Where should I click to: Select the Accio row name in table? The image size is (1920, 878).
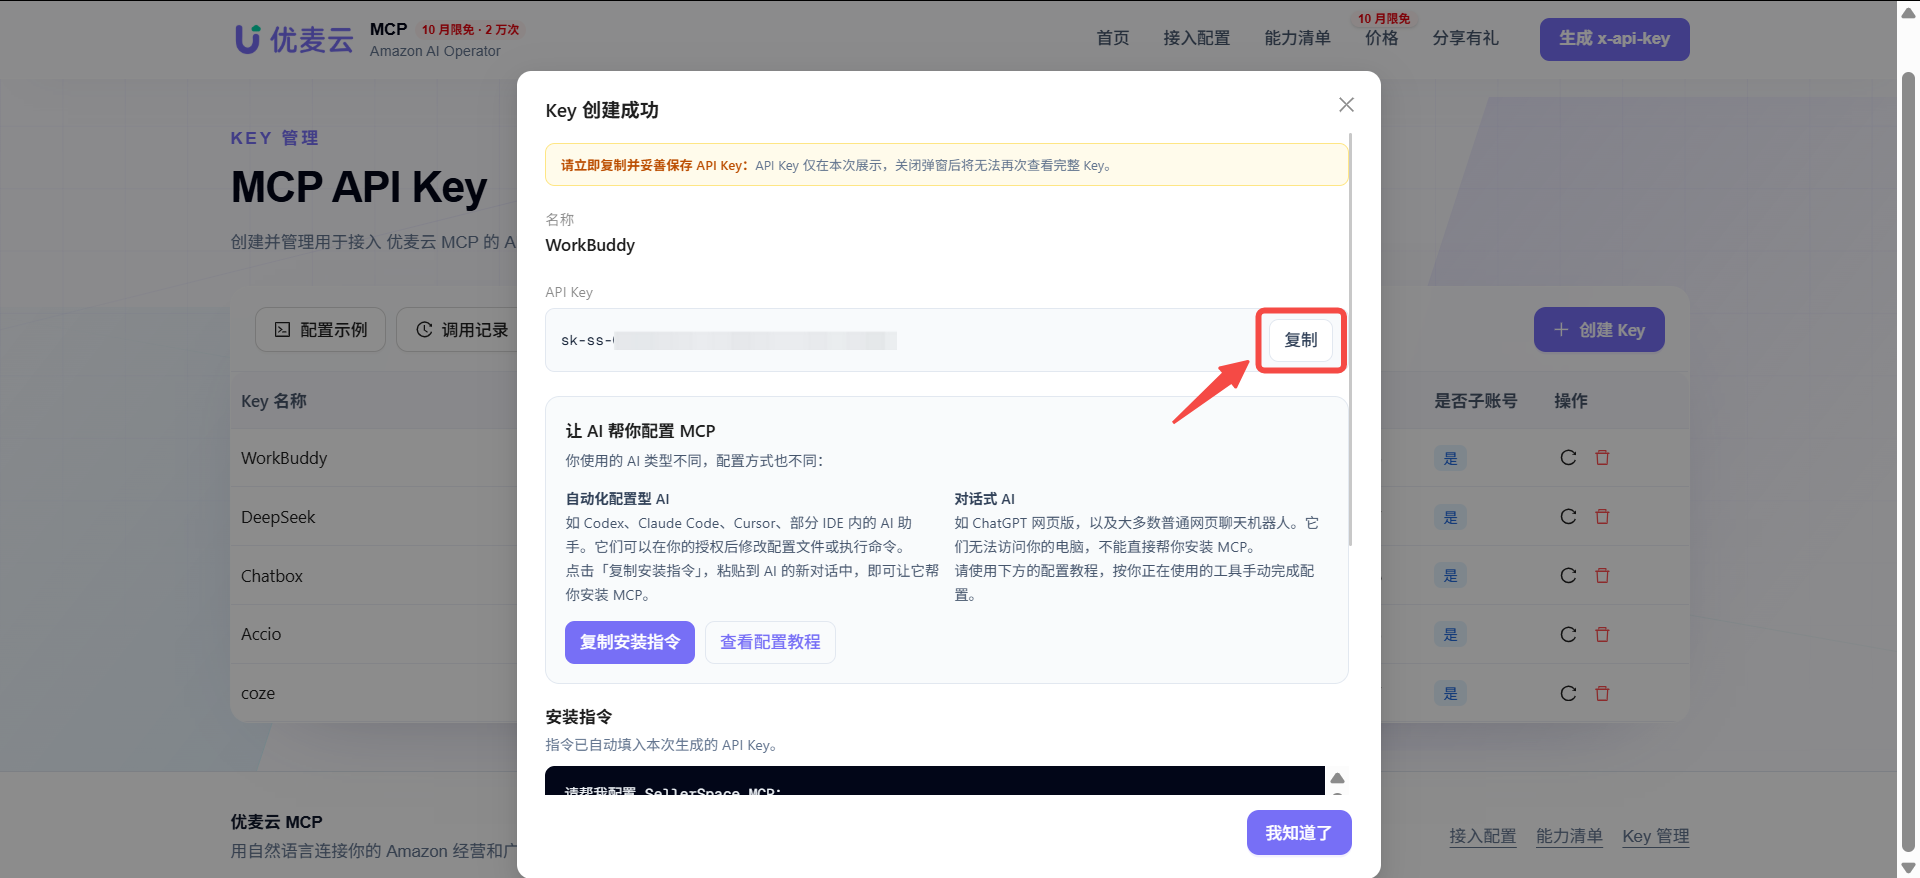pos(261,634)
